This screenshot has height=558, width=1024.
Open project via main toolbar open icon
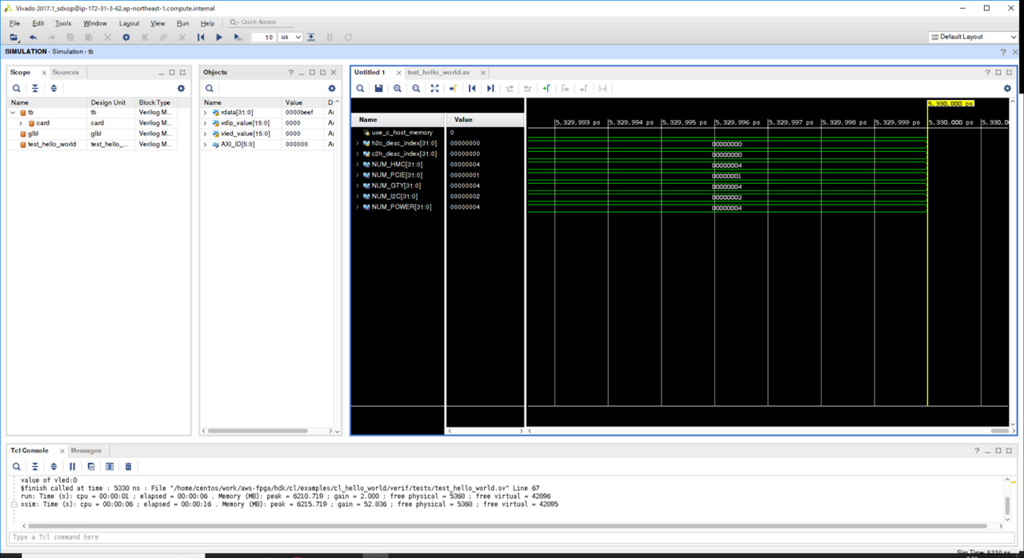point(14,37)
